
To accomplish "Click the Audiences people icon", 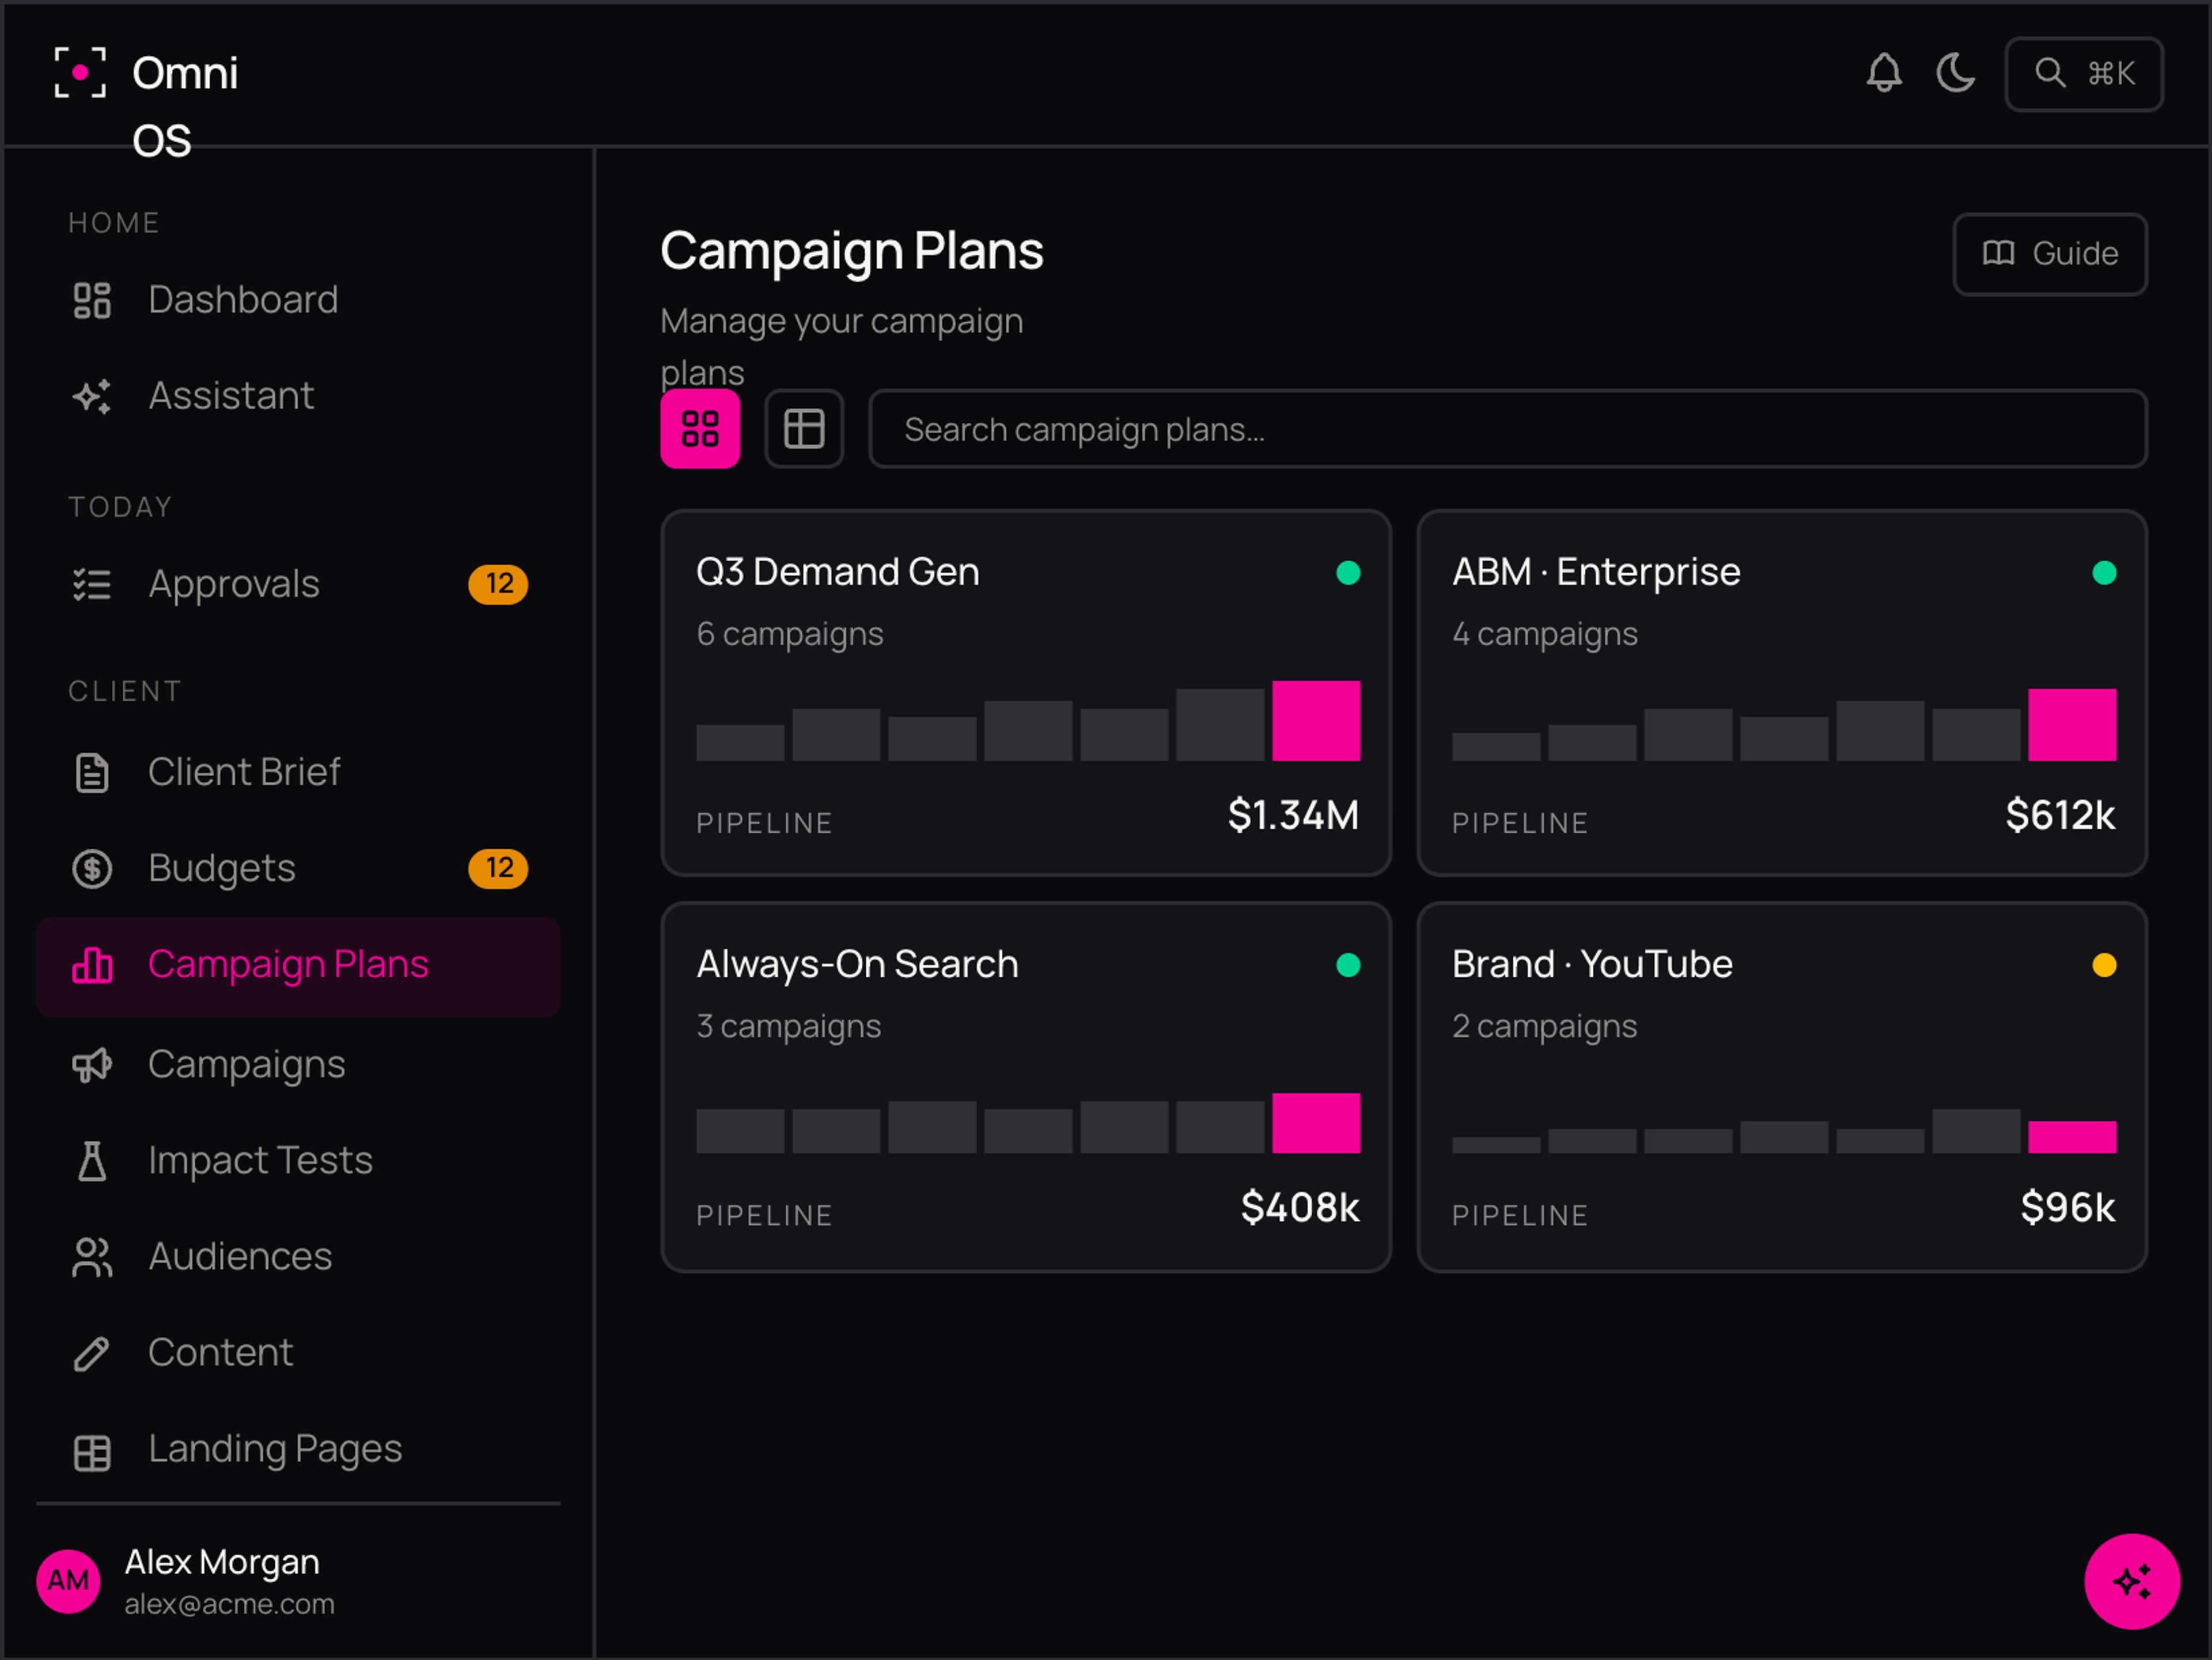I will pyautogui.click(x=92, y=1257).
